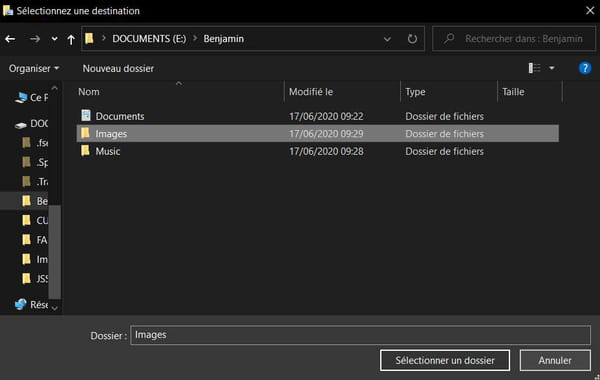The height and width of the screenshot is (380, 600).
Task: Go back using the left arrow
Action: [x=10, y=39]
